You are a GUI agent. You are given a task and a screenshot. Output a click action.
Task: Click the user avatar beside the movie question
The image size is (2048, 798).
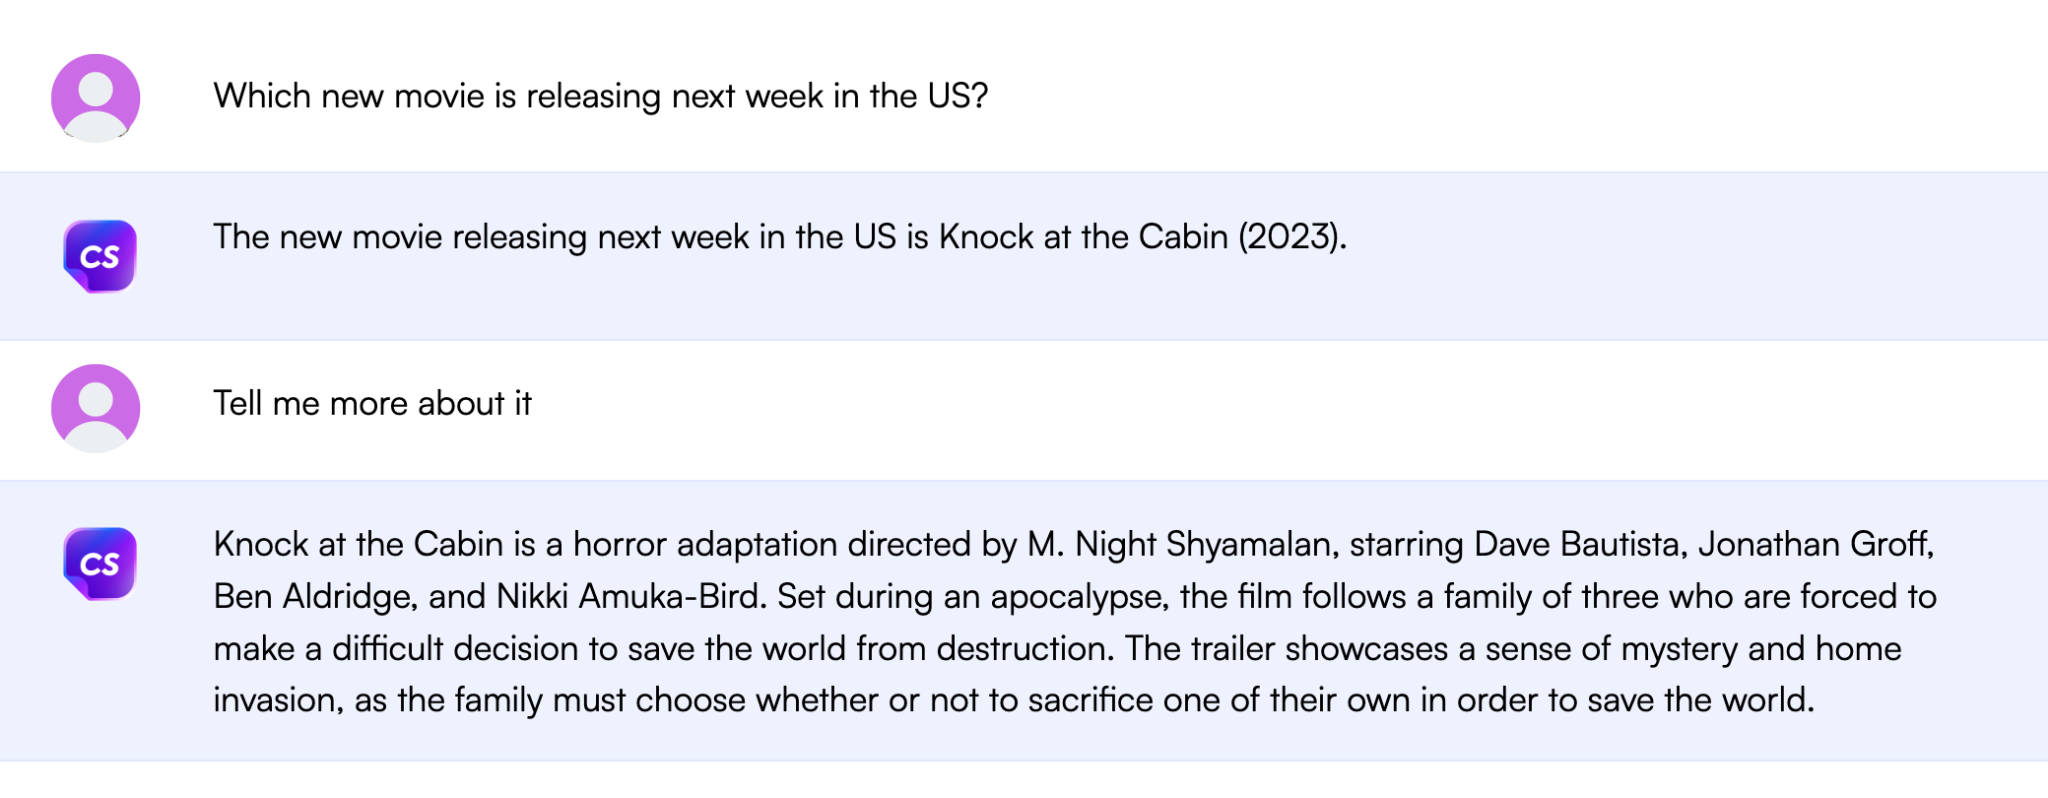pyautogui.click(x=96, y=98)
